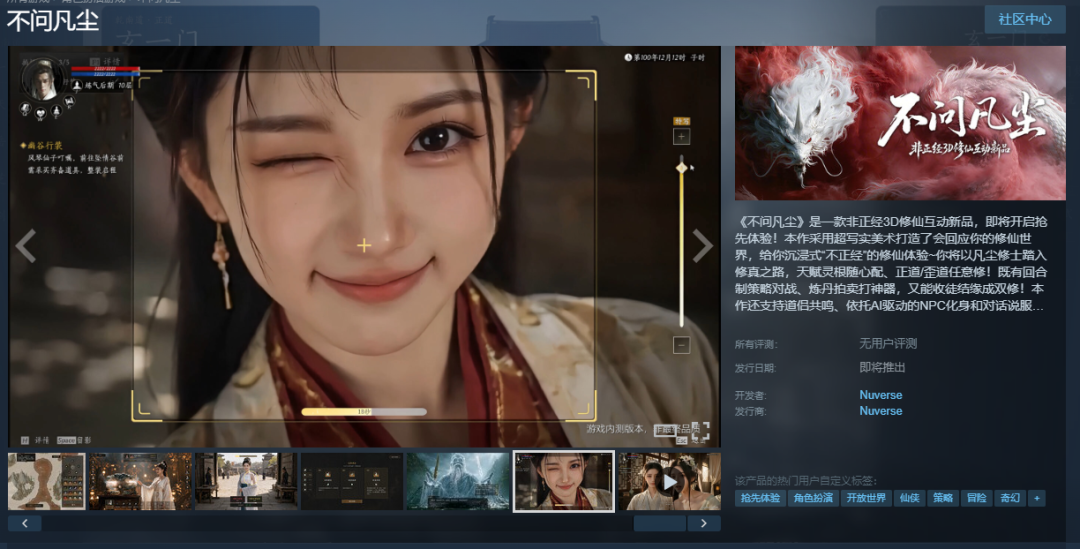Select the 角色扮演 tag

point(813,498)
